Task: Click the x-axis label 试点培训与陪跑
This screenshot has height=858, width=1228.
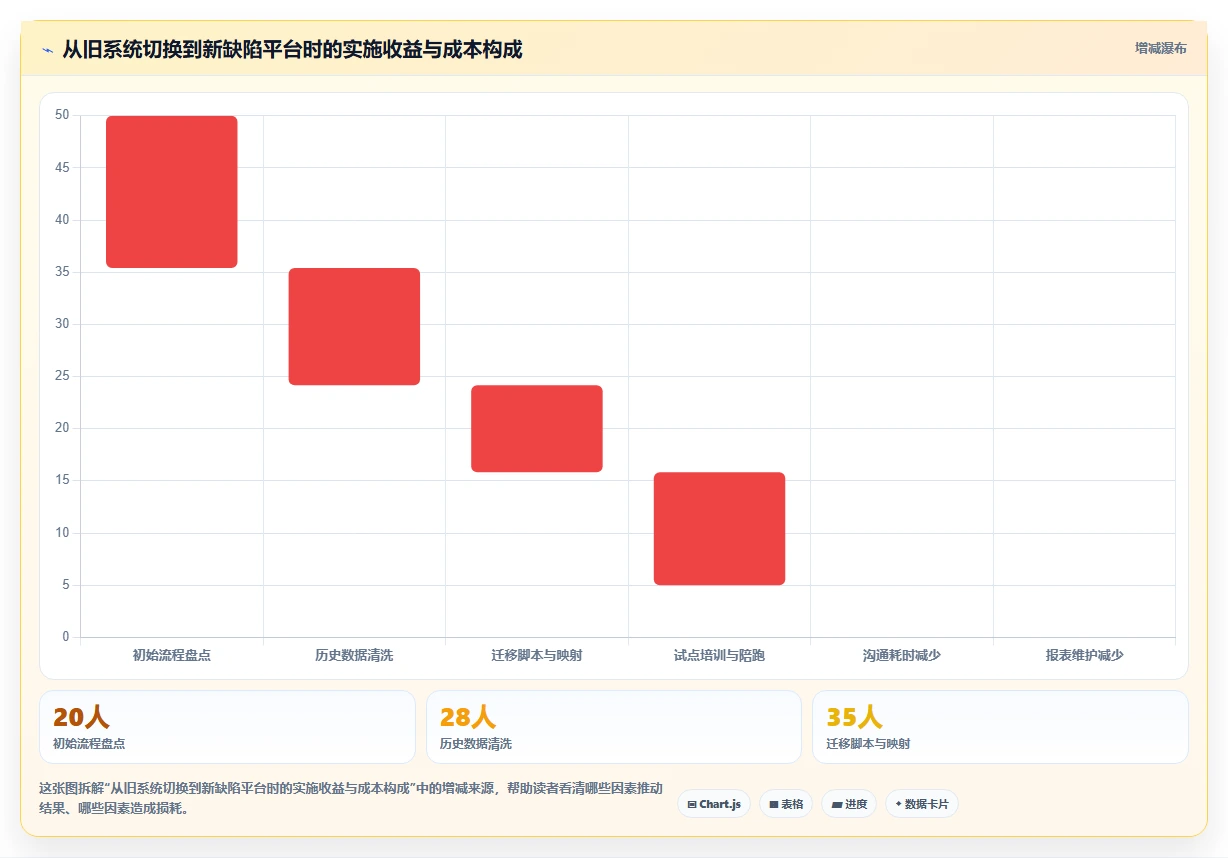Action: point(719,656)
